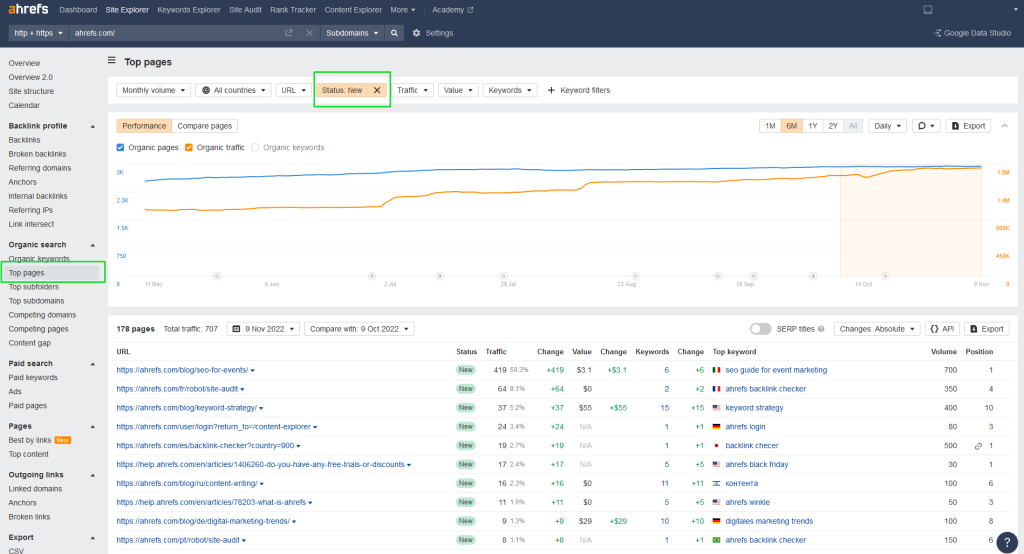
Task: Enable Organic keywords checkbox
Action: tap(255, 148)
